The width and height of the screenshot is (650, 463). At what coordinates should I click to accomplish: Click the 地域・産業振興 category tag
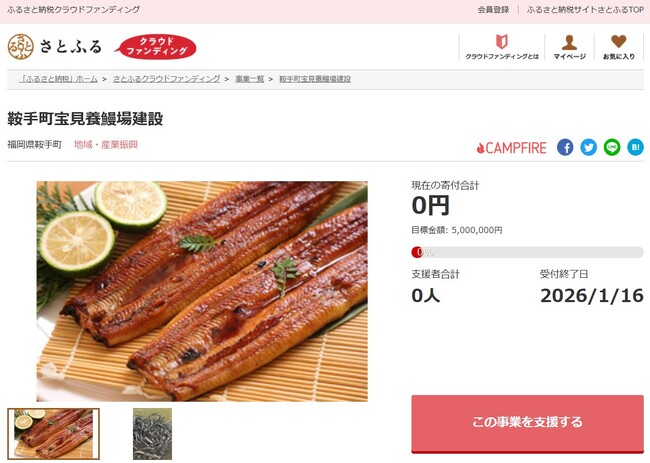[106, 144]
